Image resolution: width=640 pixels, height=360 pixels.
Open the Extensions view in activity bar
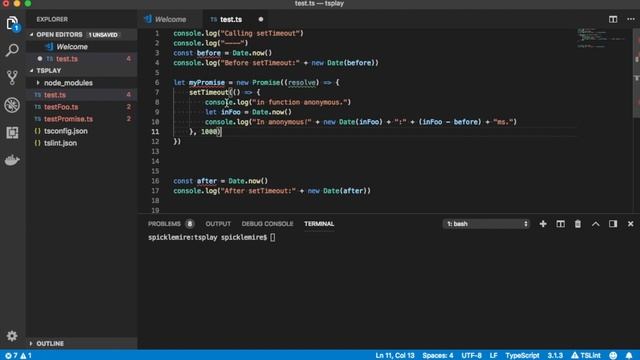point(12,133)
